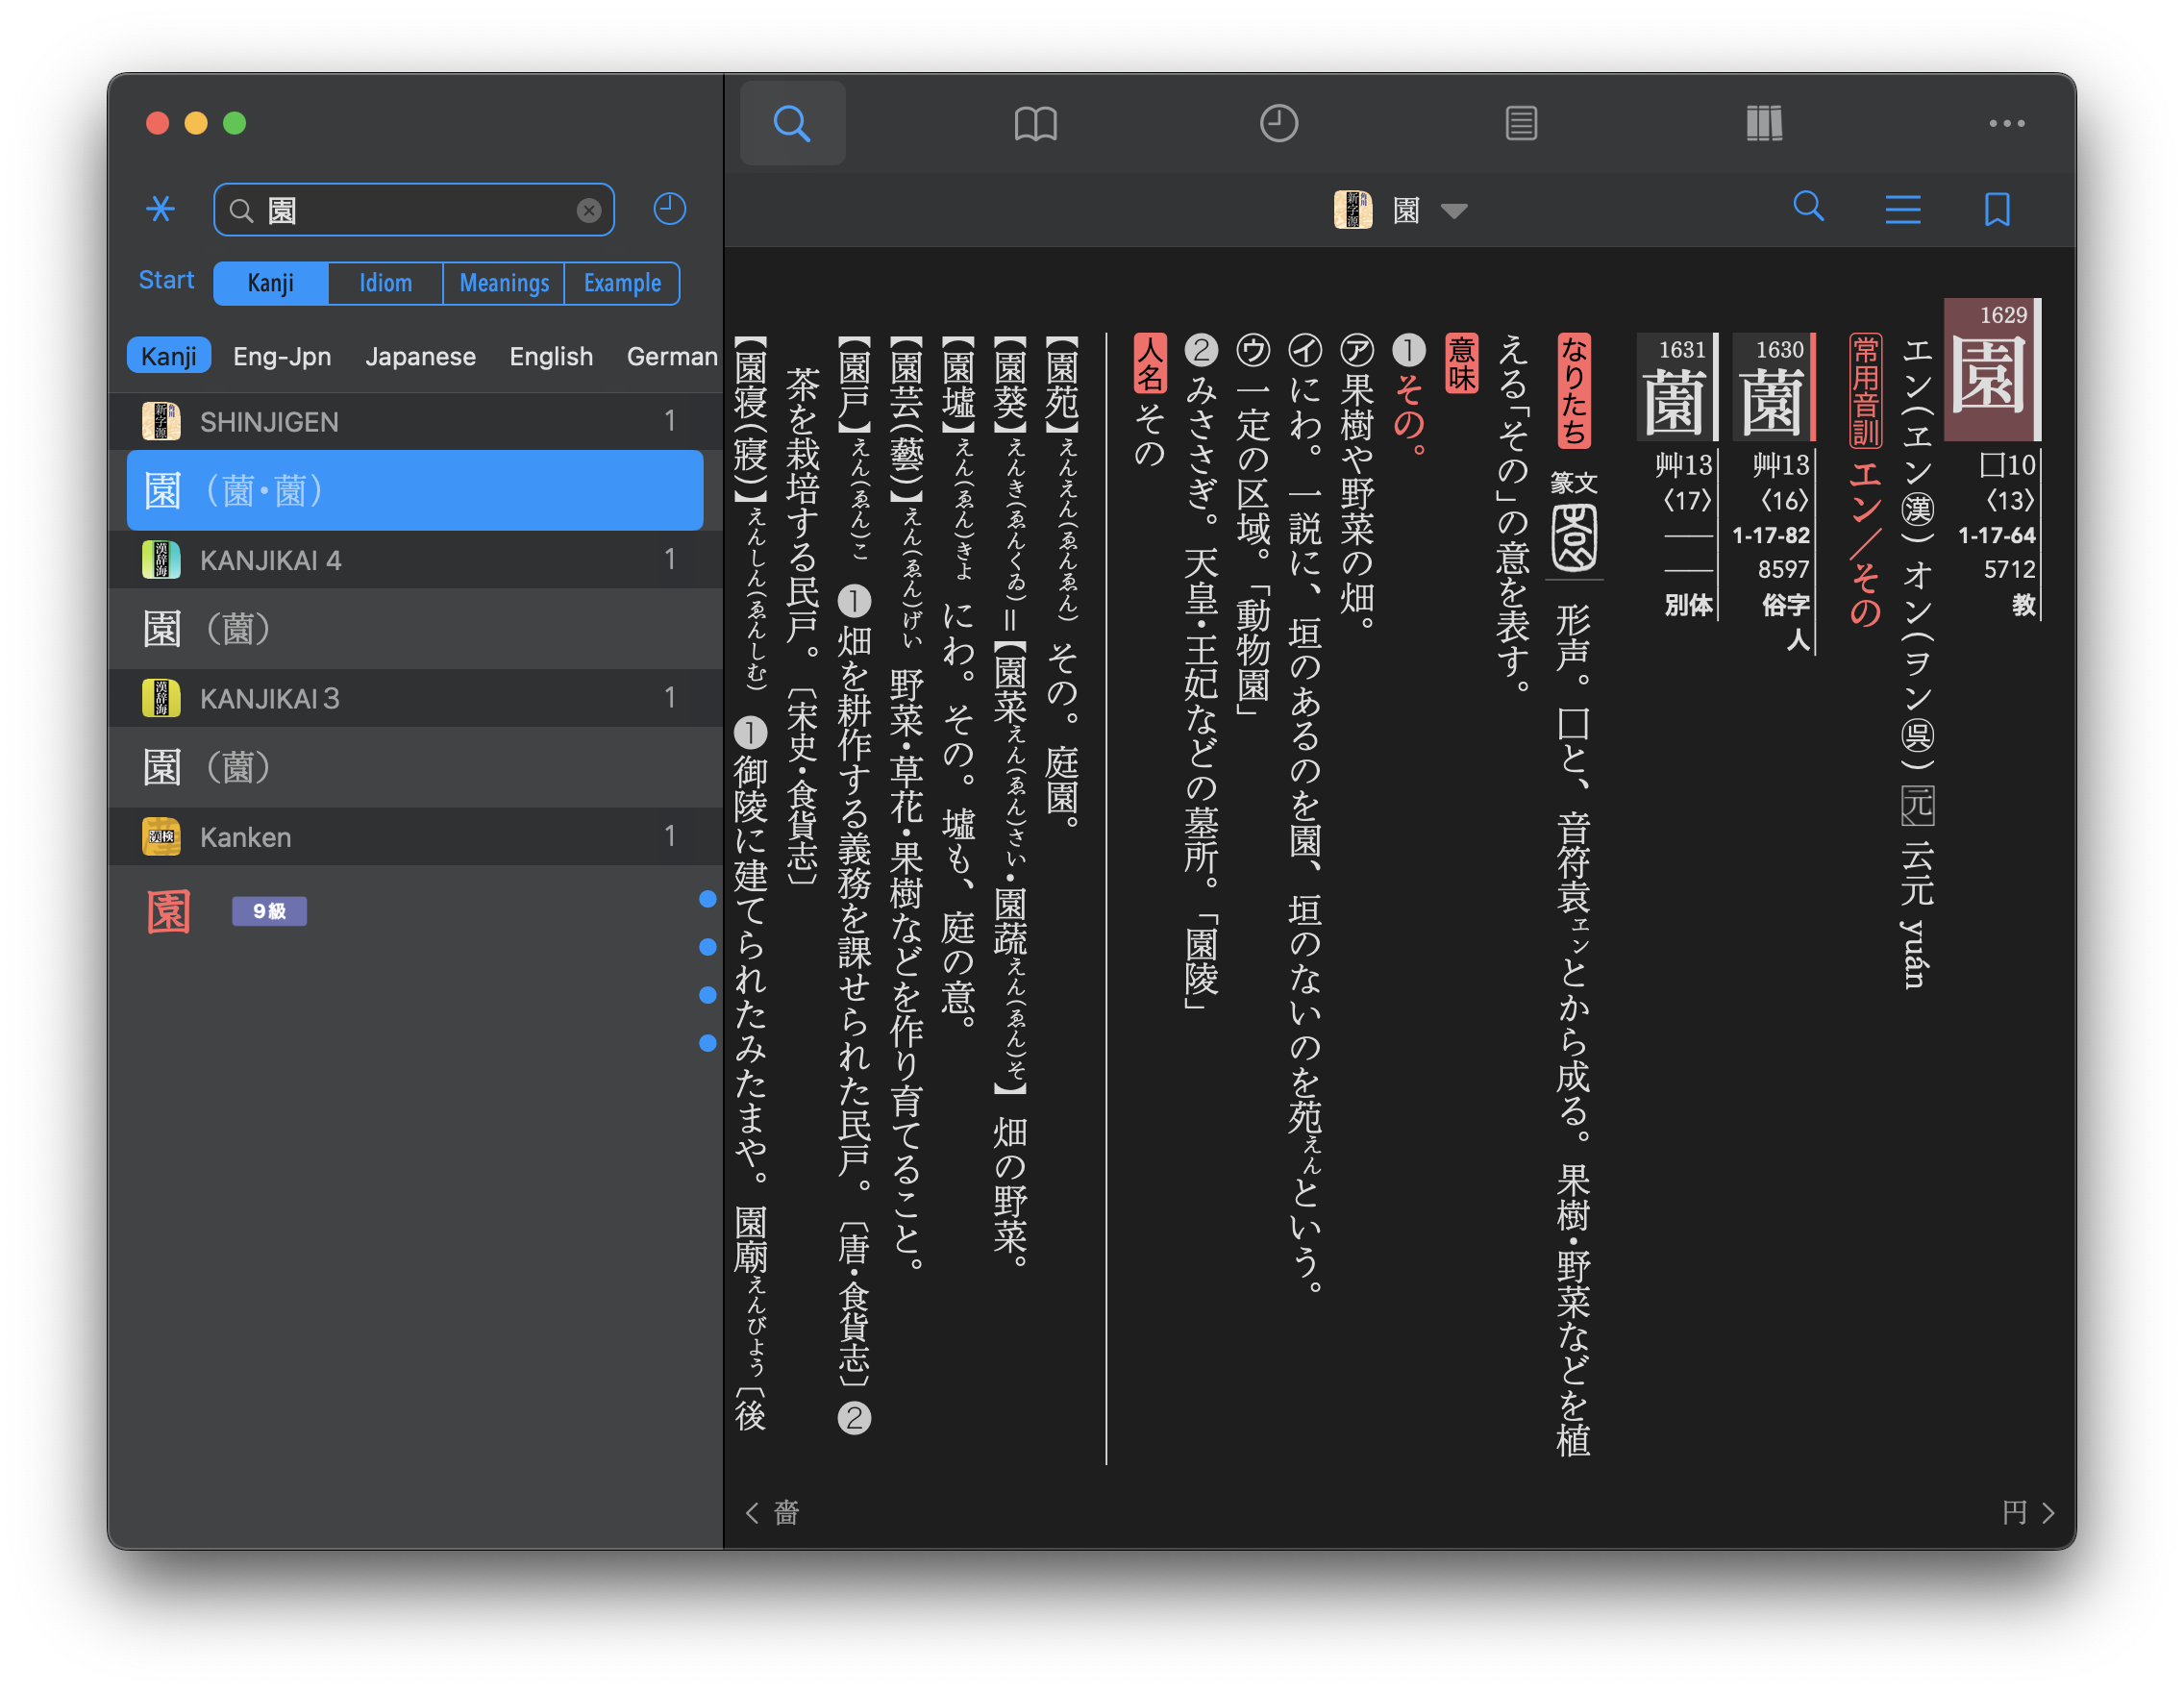Screen dimensions: 2184x1692
Task: Open the book reading tab icon
Action: [x=1035, y=124]
